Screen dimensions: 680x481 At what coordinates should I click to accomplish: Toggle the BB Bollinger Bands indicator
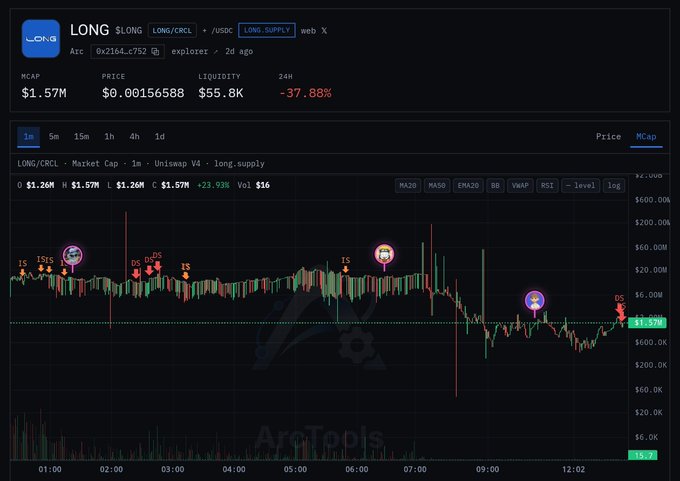coord(495,186)
